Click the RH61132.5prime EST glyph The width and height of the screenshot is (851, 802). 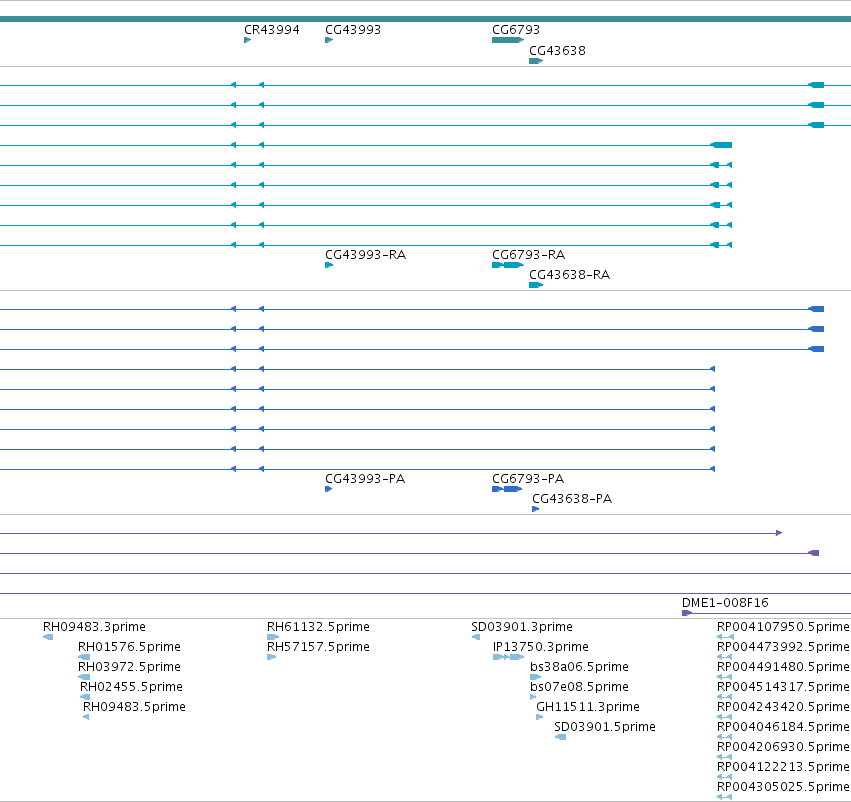click(x=273, y=637)
